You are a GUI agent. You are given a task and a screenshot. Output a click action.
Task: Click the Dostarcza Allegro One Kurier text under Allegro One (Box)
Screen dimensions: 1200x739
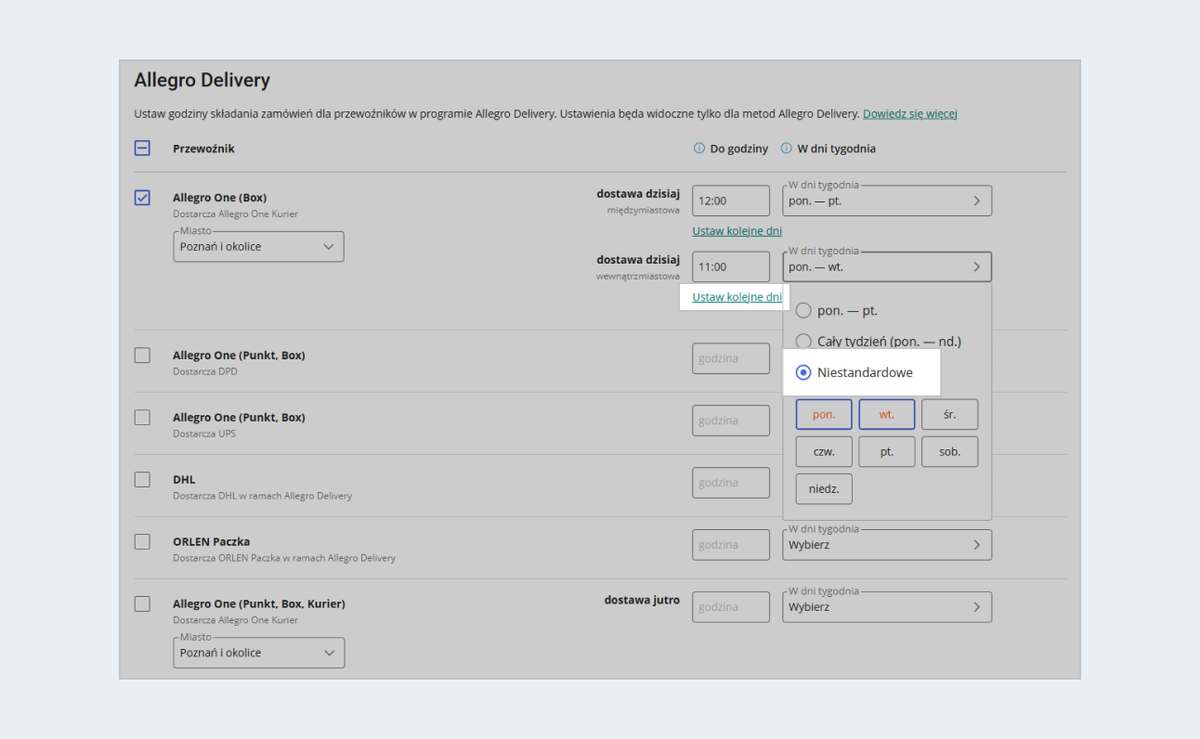point(235,214)
